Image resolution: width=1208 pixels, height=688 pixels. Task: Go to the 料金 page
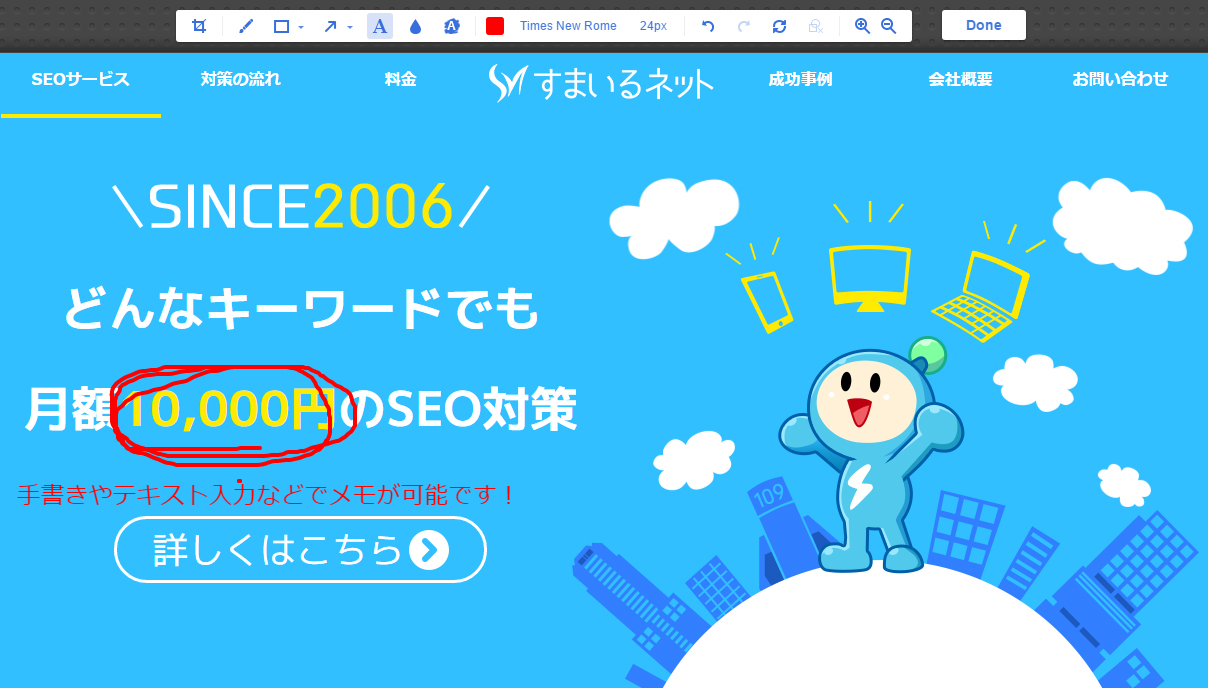pyautogui.click(x=400, y=79)
